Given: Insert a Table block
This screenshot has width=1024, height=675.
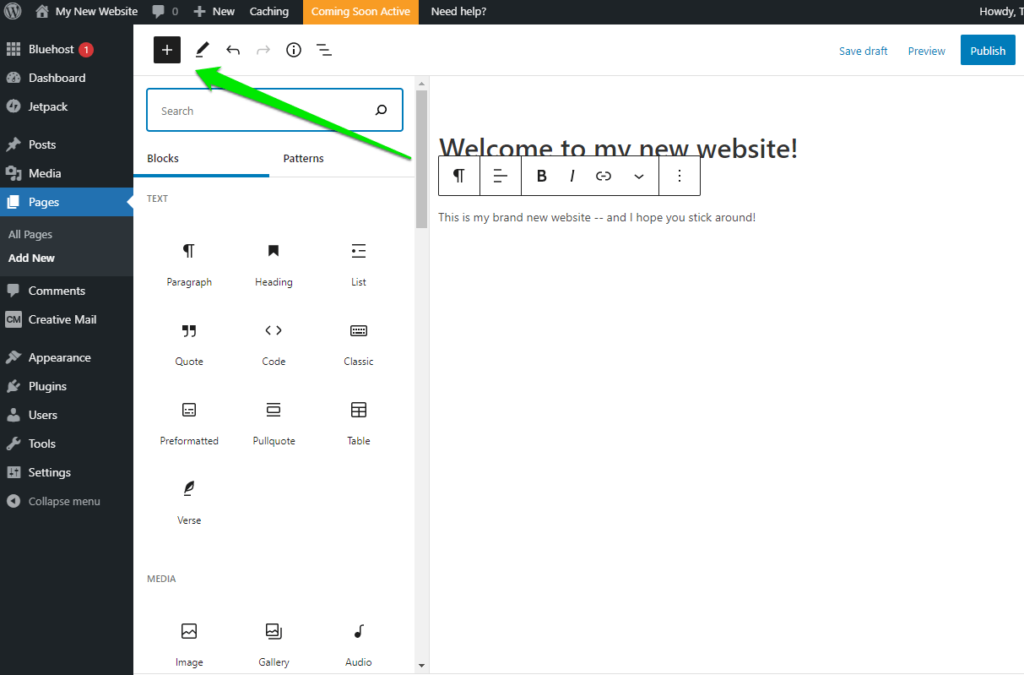Looking at the screenshot, I should point(359,424).
